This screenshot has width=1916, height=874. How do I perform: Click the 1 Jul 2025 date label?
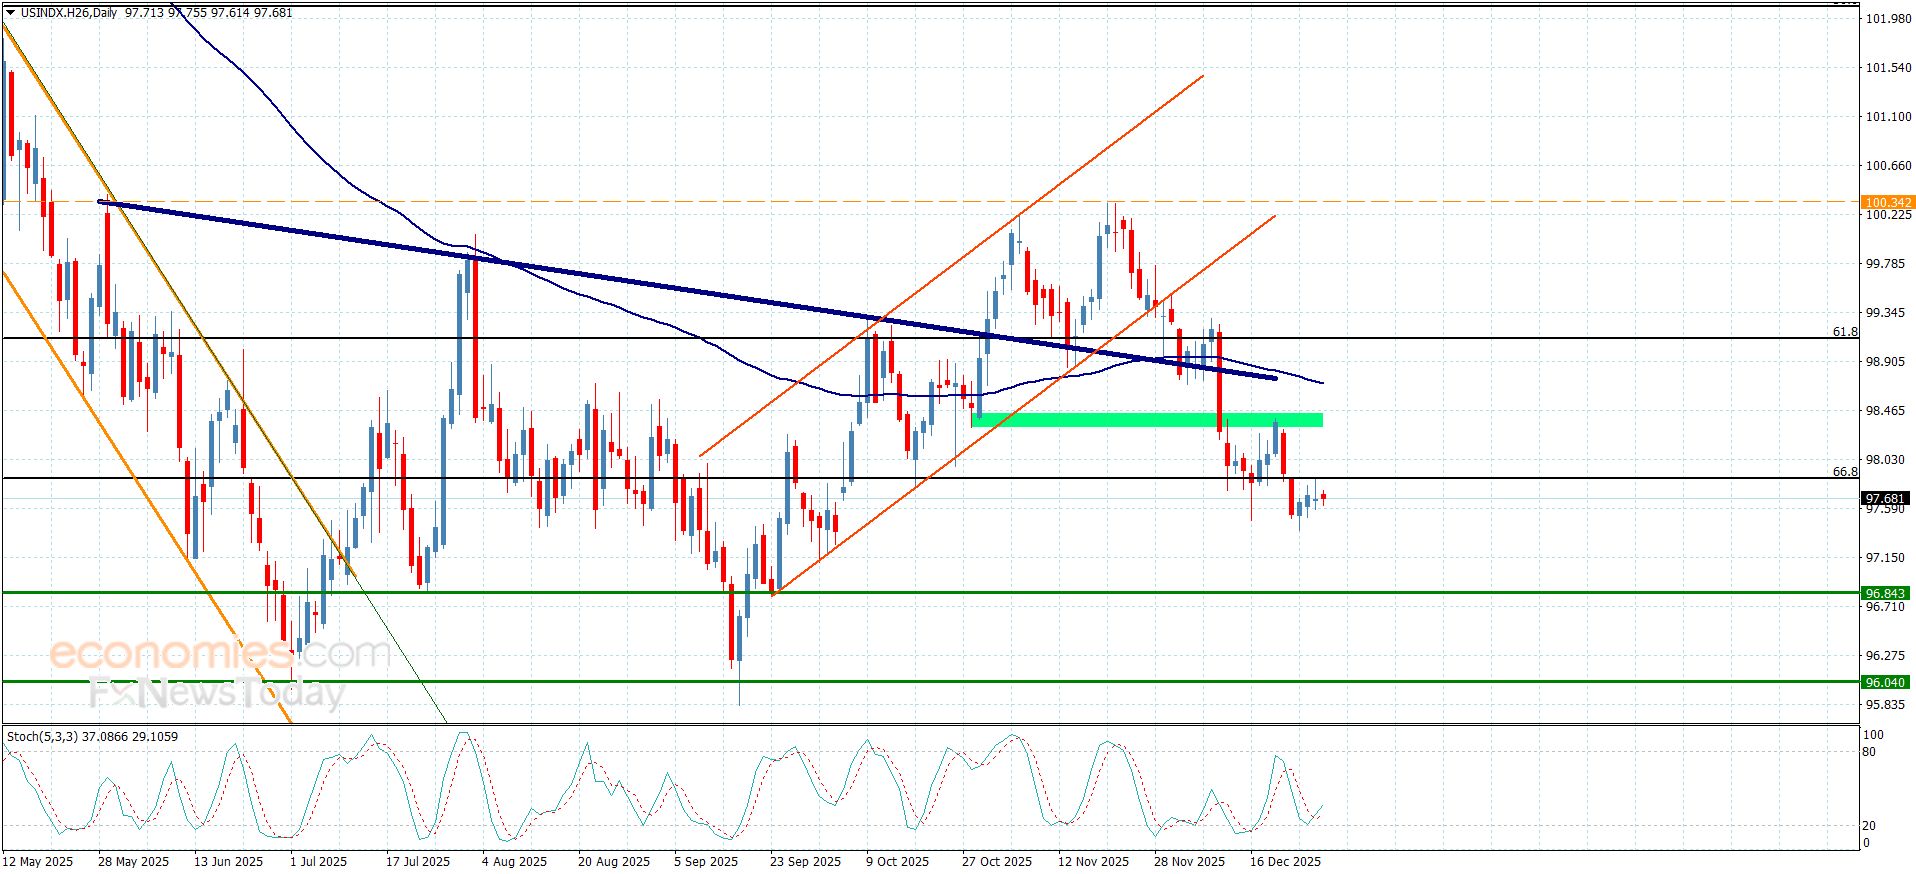pyautogui.click(x=318, y=861)
